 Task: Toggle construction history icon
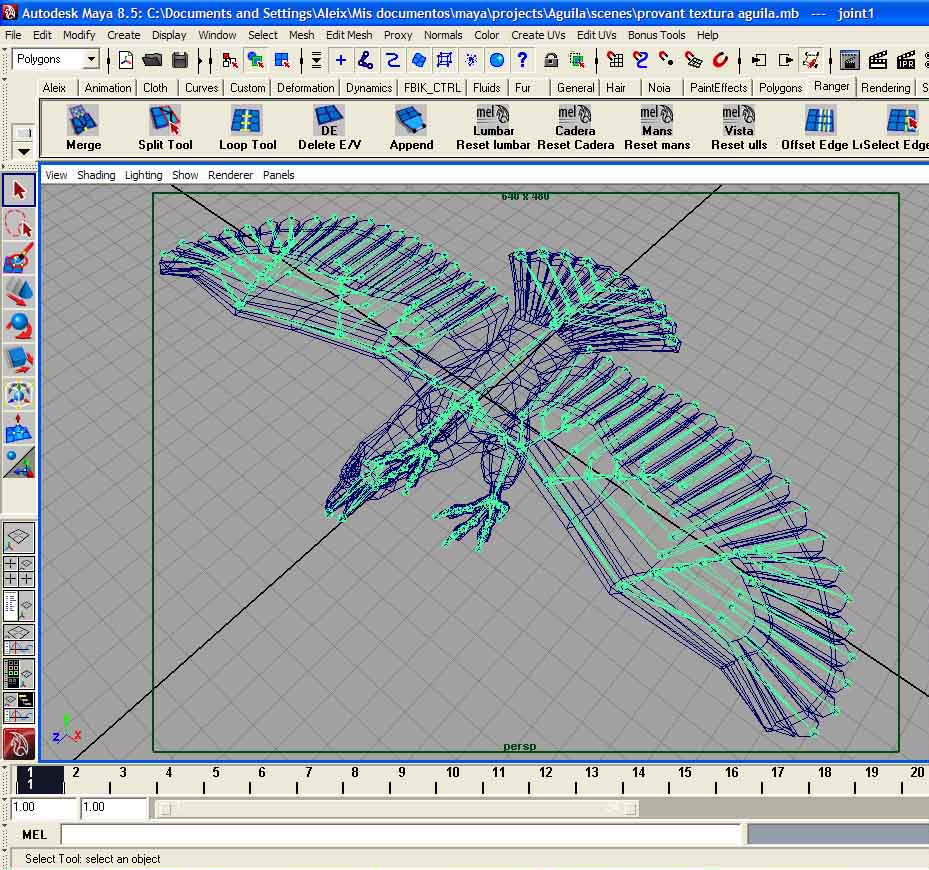point(811,60)
